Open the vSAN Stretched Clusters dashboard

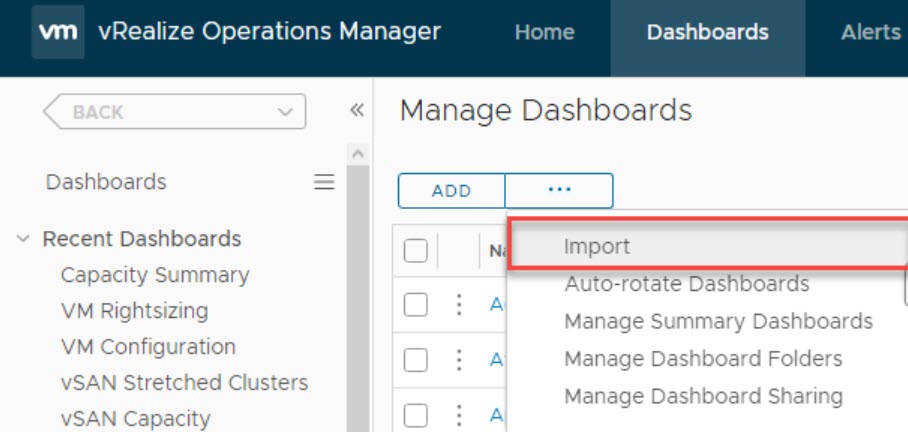tap(184, 383)
